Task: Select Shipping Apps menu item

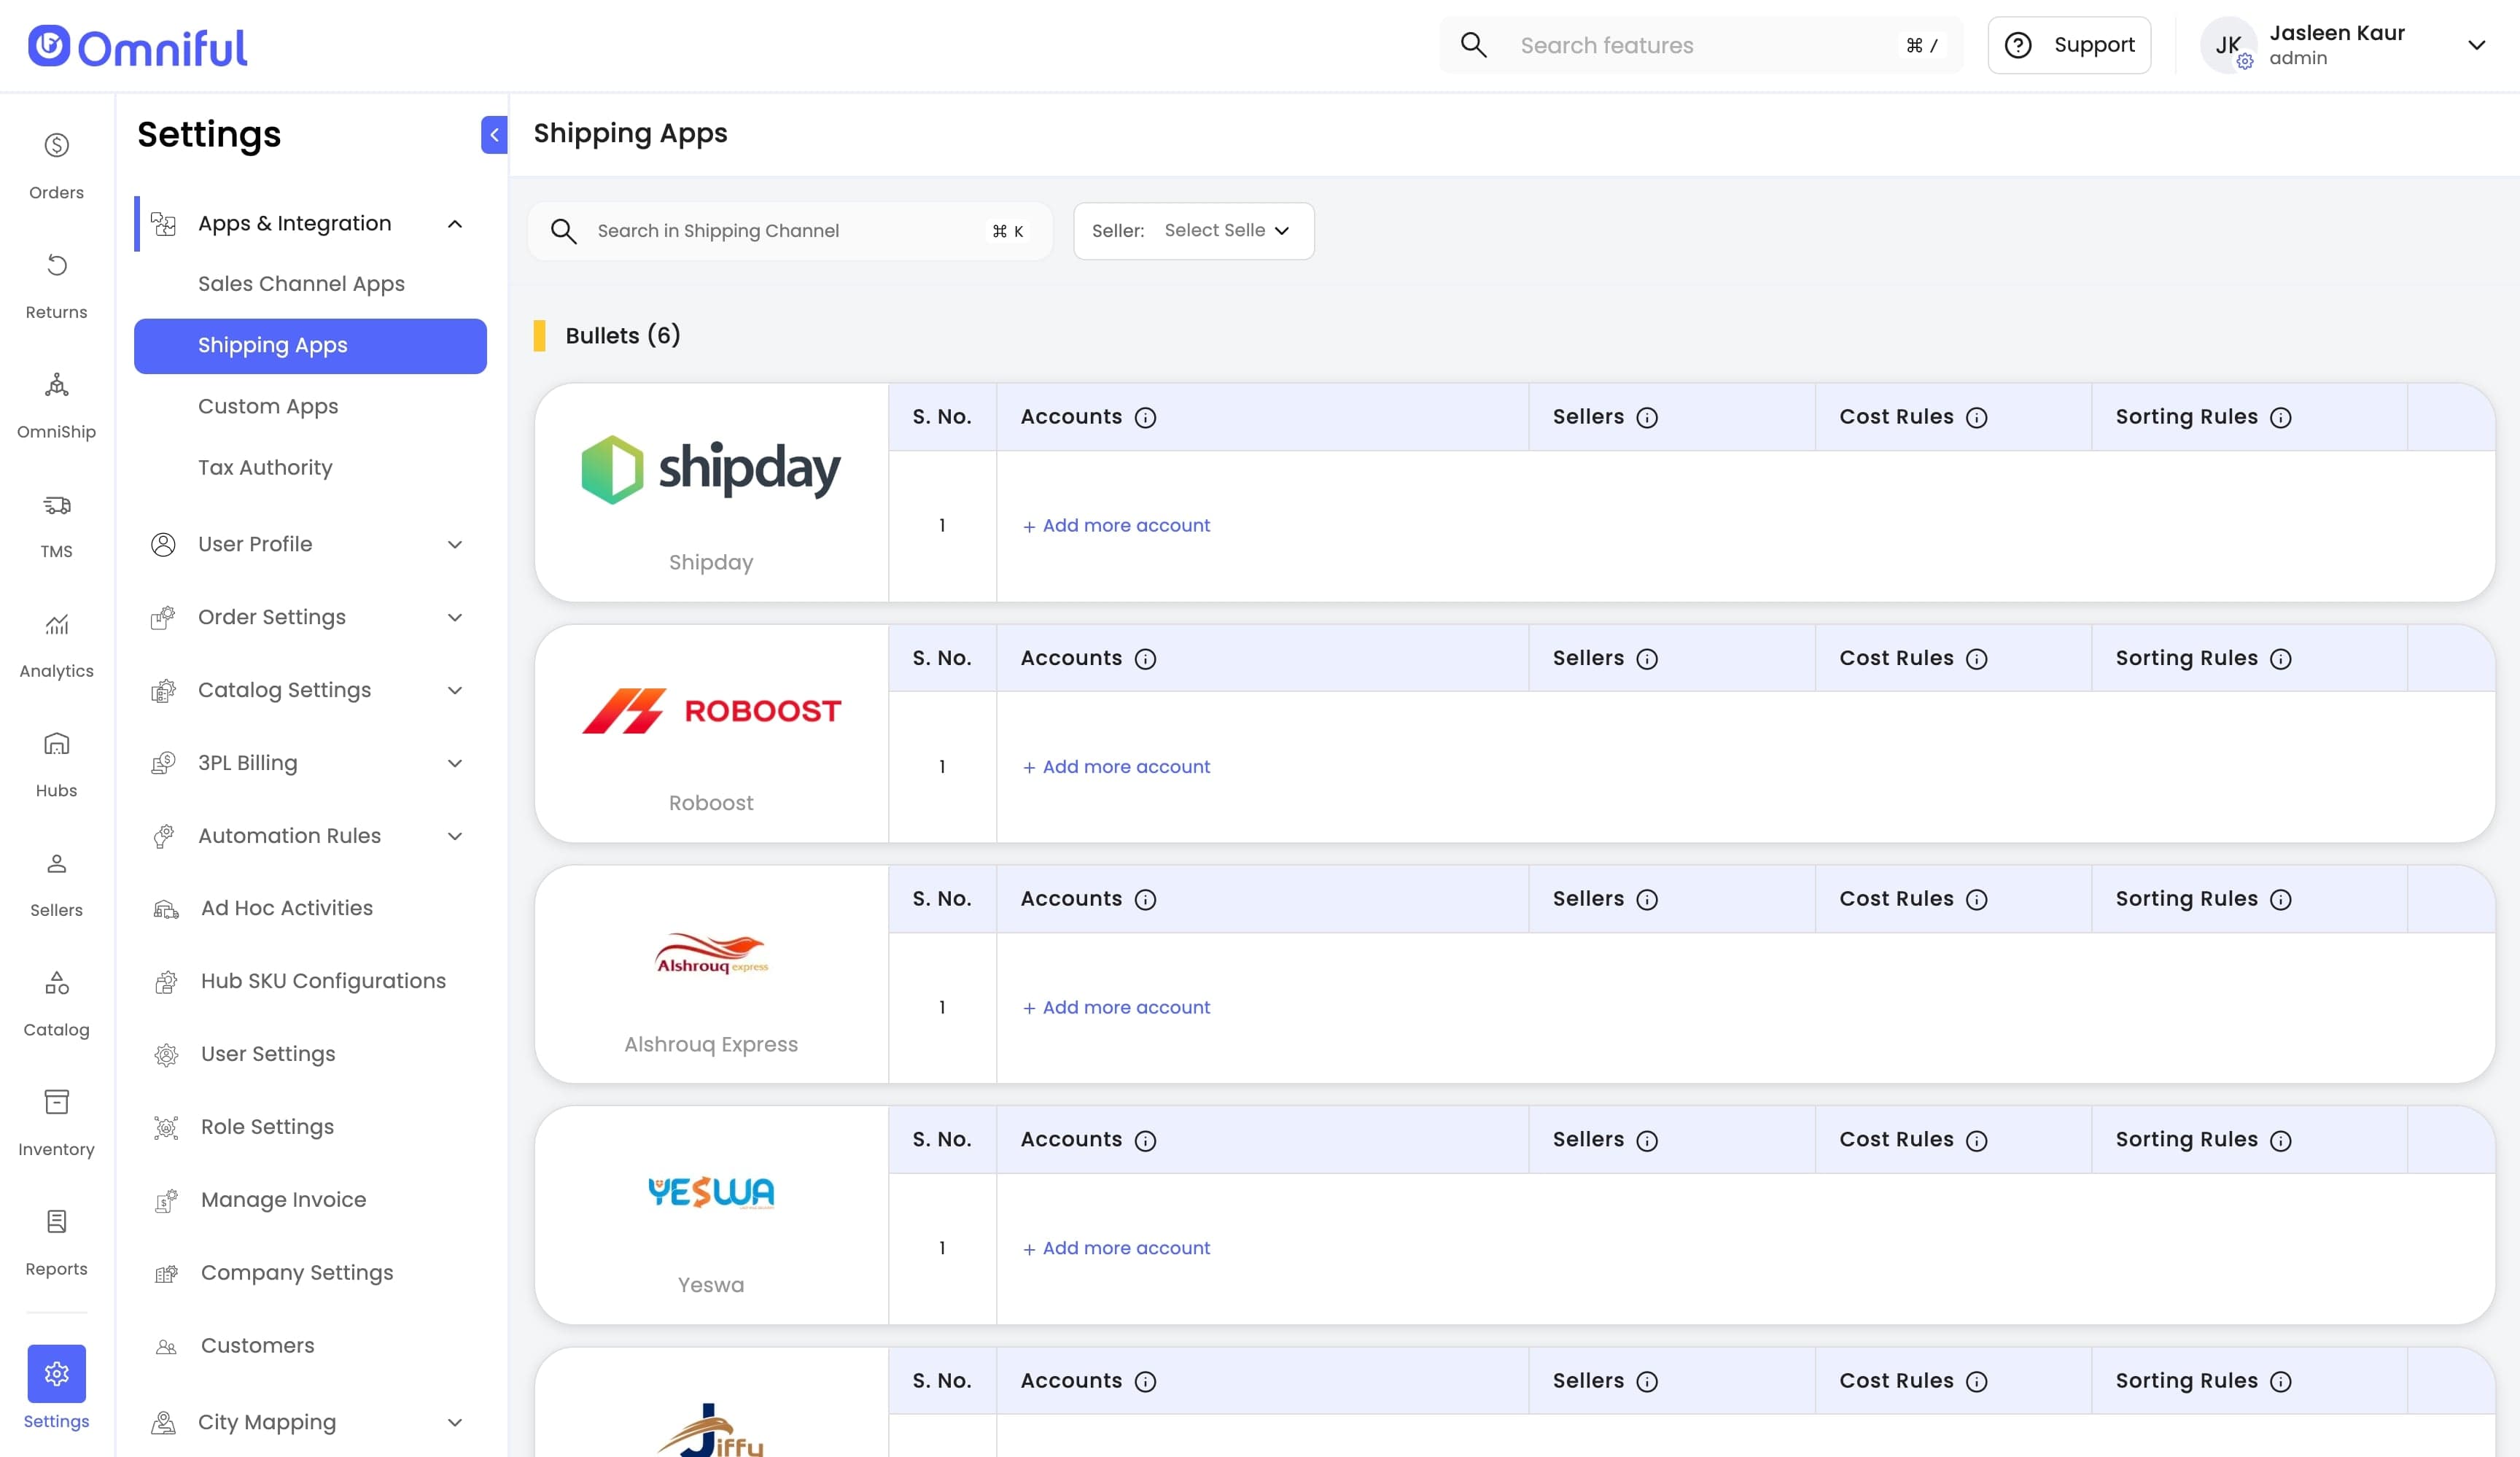Action: (x=310, y=346)
